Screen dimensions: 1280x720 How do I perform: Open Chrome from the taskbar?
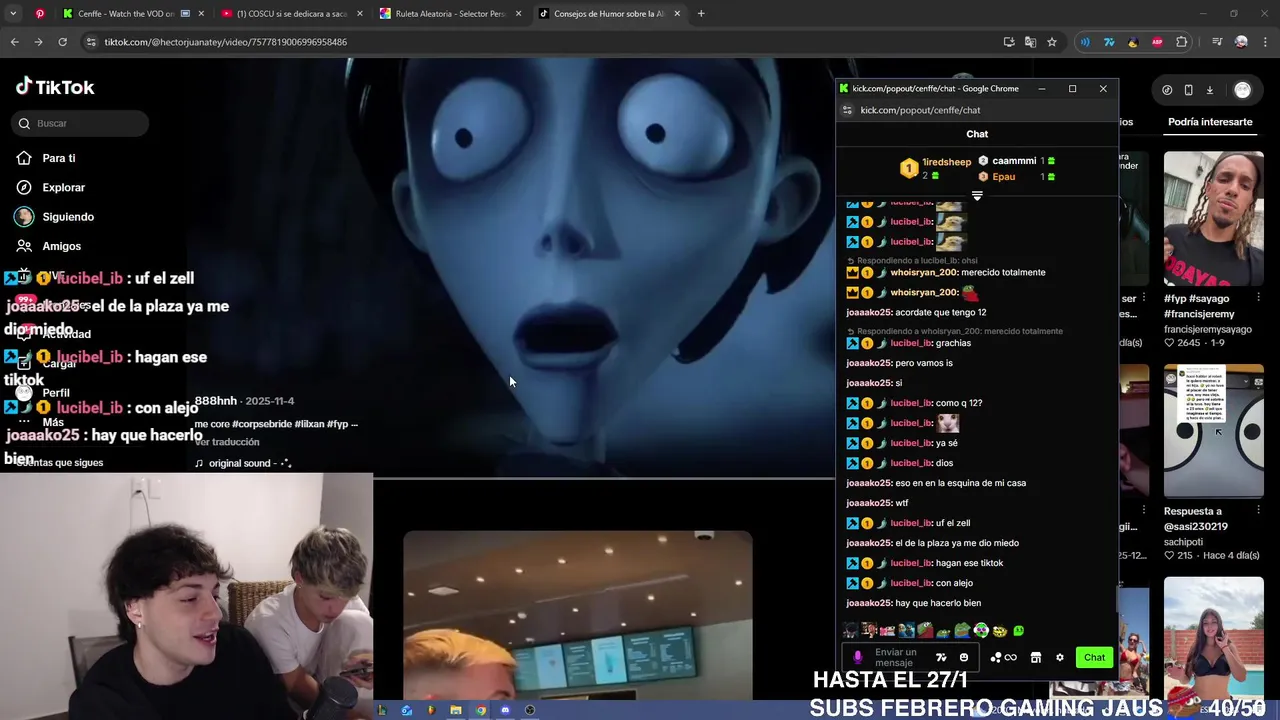click(x=481, y=710)
